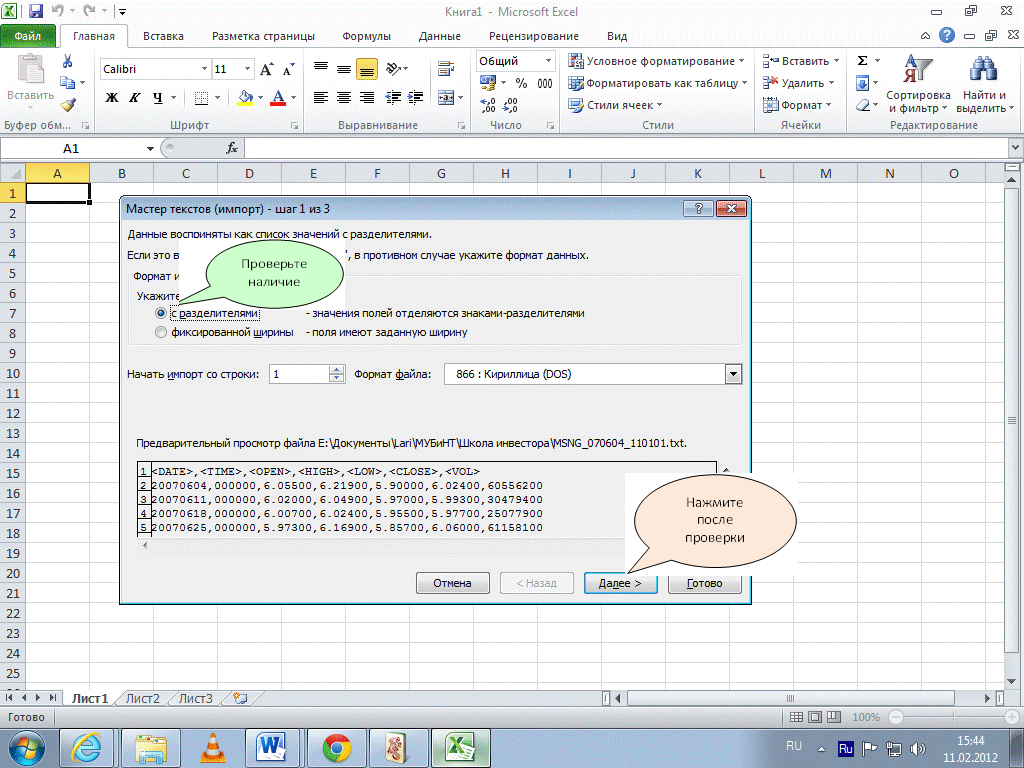The image size is (1024, 768).
Task: Click the Format Painter brush icon
Action: click(67, 104)
